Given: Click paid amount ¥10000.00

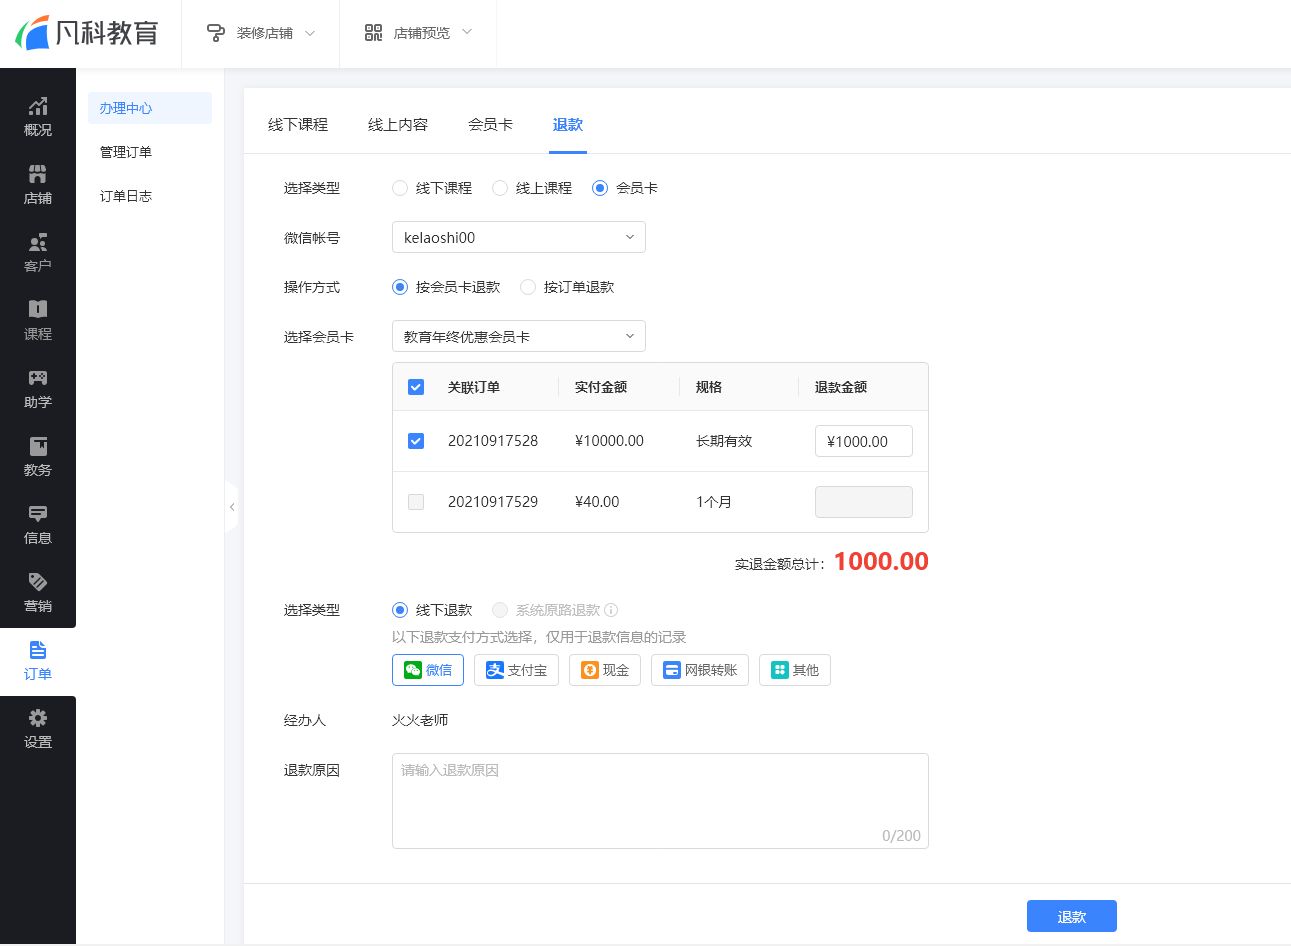Looking at the screenshot, I should point(609,441).
